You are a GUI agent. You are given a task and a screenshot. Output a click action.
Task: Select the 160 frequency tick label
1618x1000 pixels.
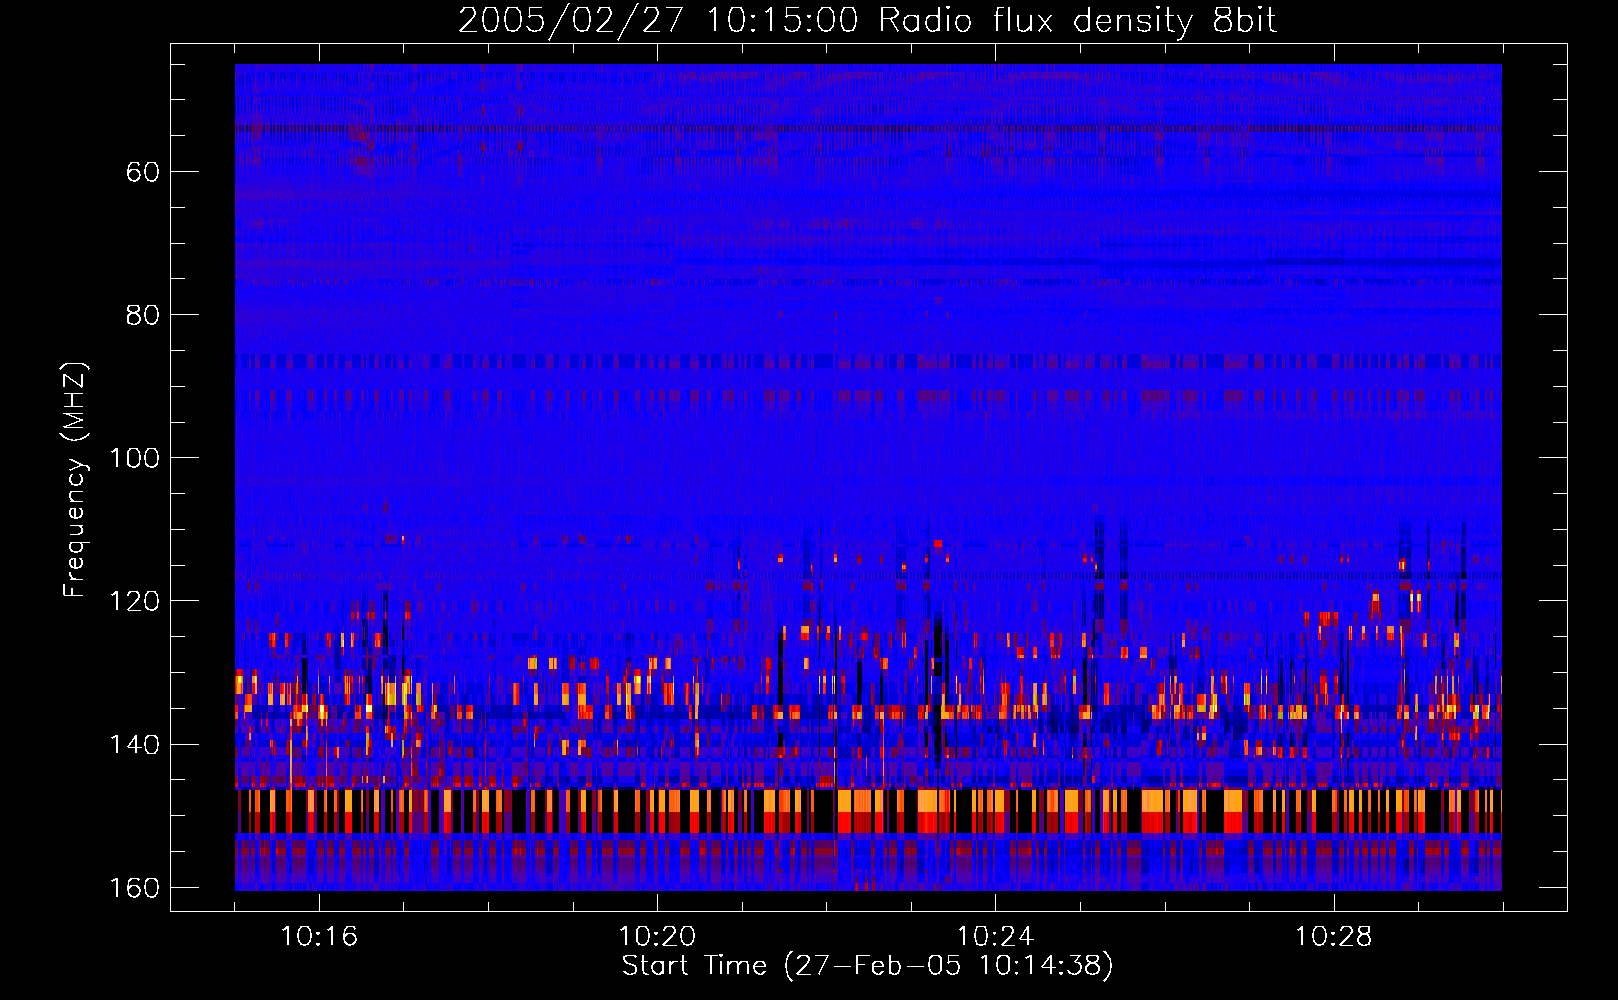tap(134, 888)
